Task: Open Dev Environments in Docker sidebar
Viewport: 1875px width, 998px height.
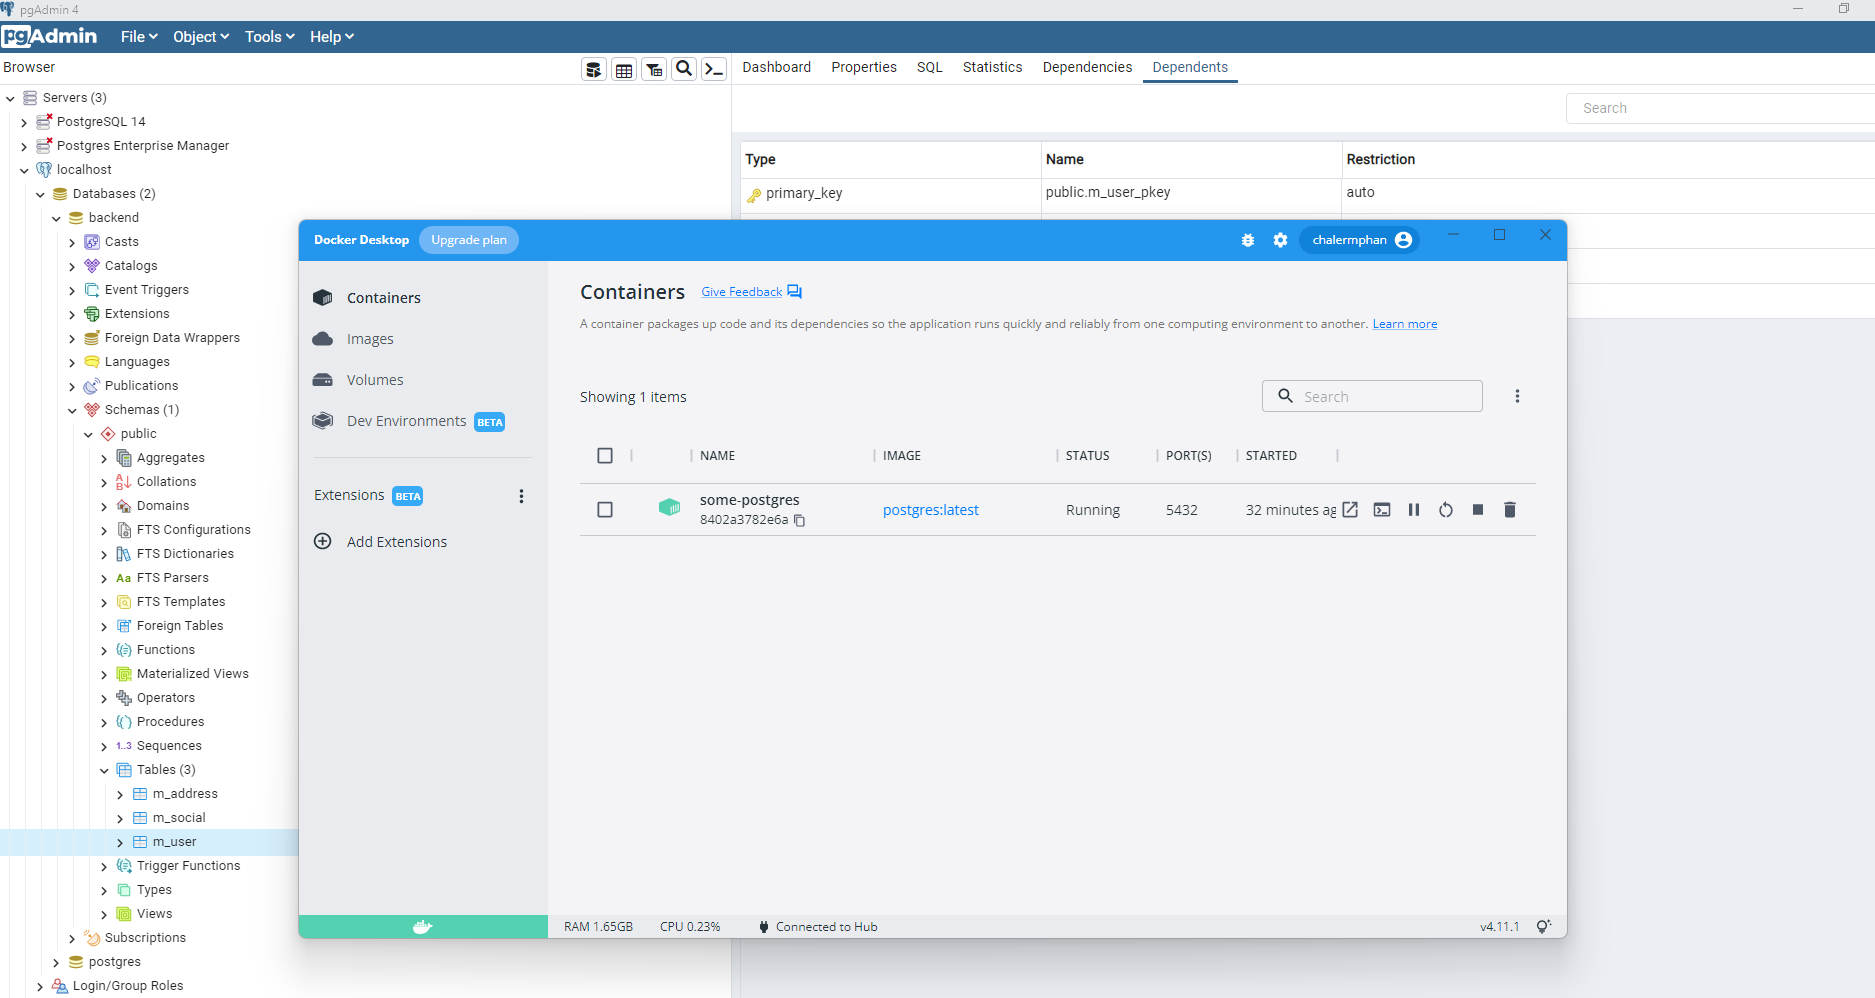Action: click(407, 421)
